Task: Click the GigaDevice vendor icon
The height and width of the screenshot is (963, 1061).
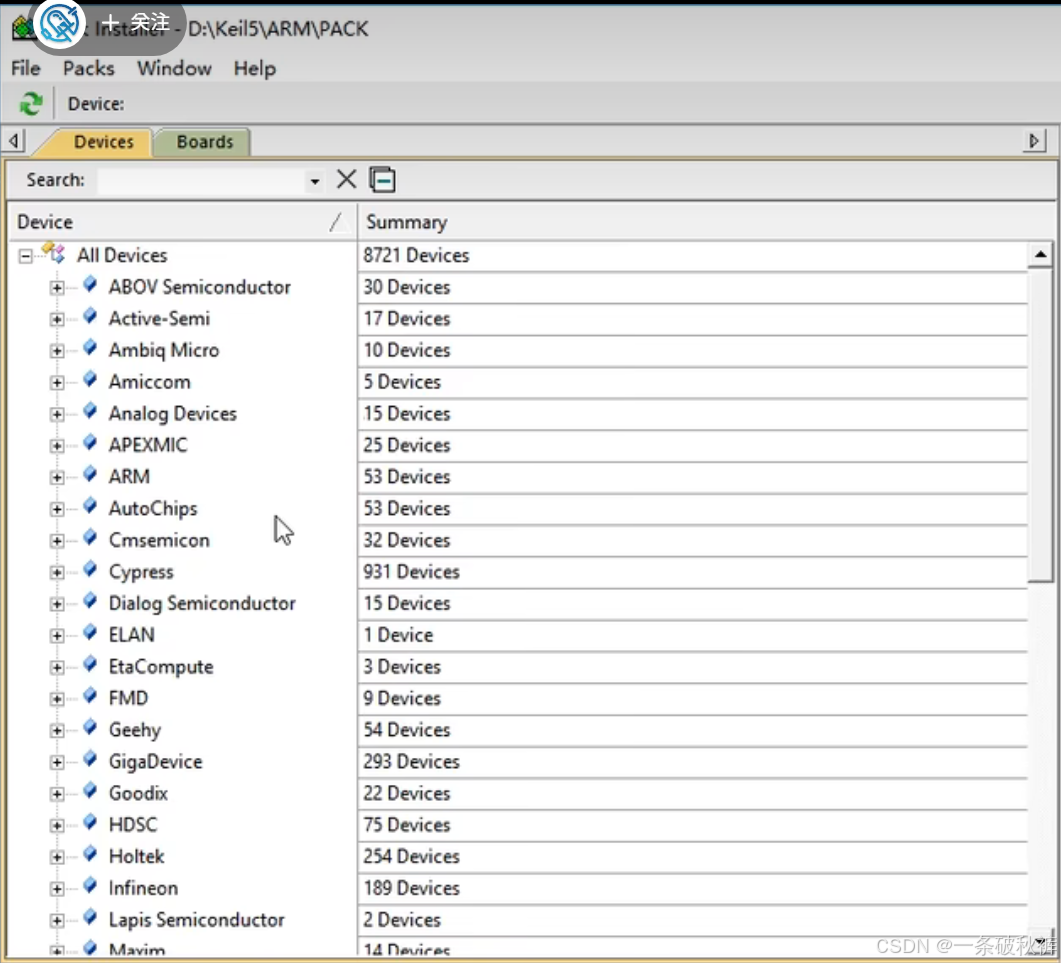Action: pos(90,760)
